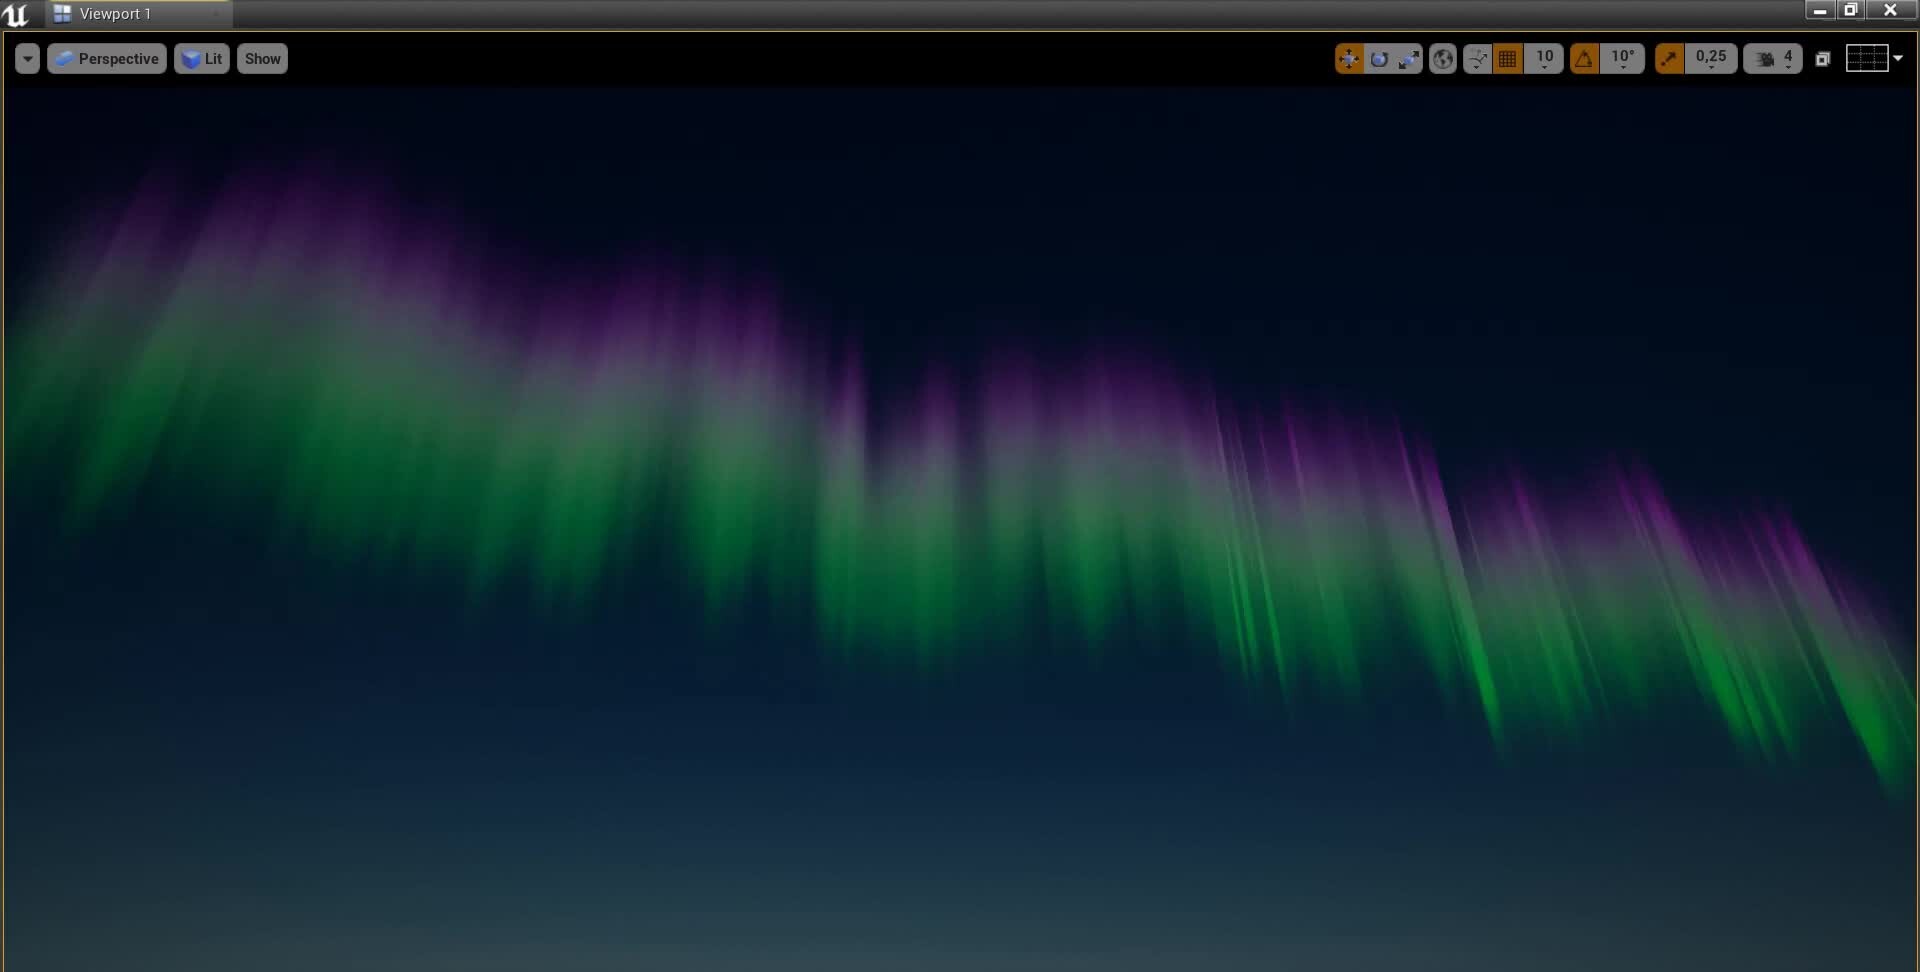Switch between world and local transform space
Viewport: 1920px width, 972px height.
point(1443,58)
